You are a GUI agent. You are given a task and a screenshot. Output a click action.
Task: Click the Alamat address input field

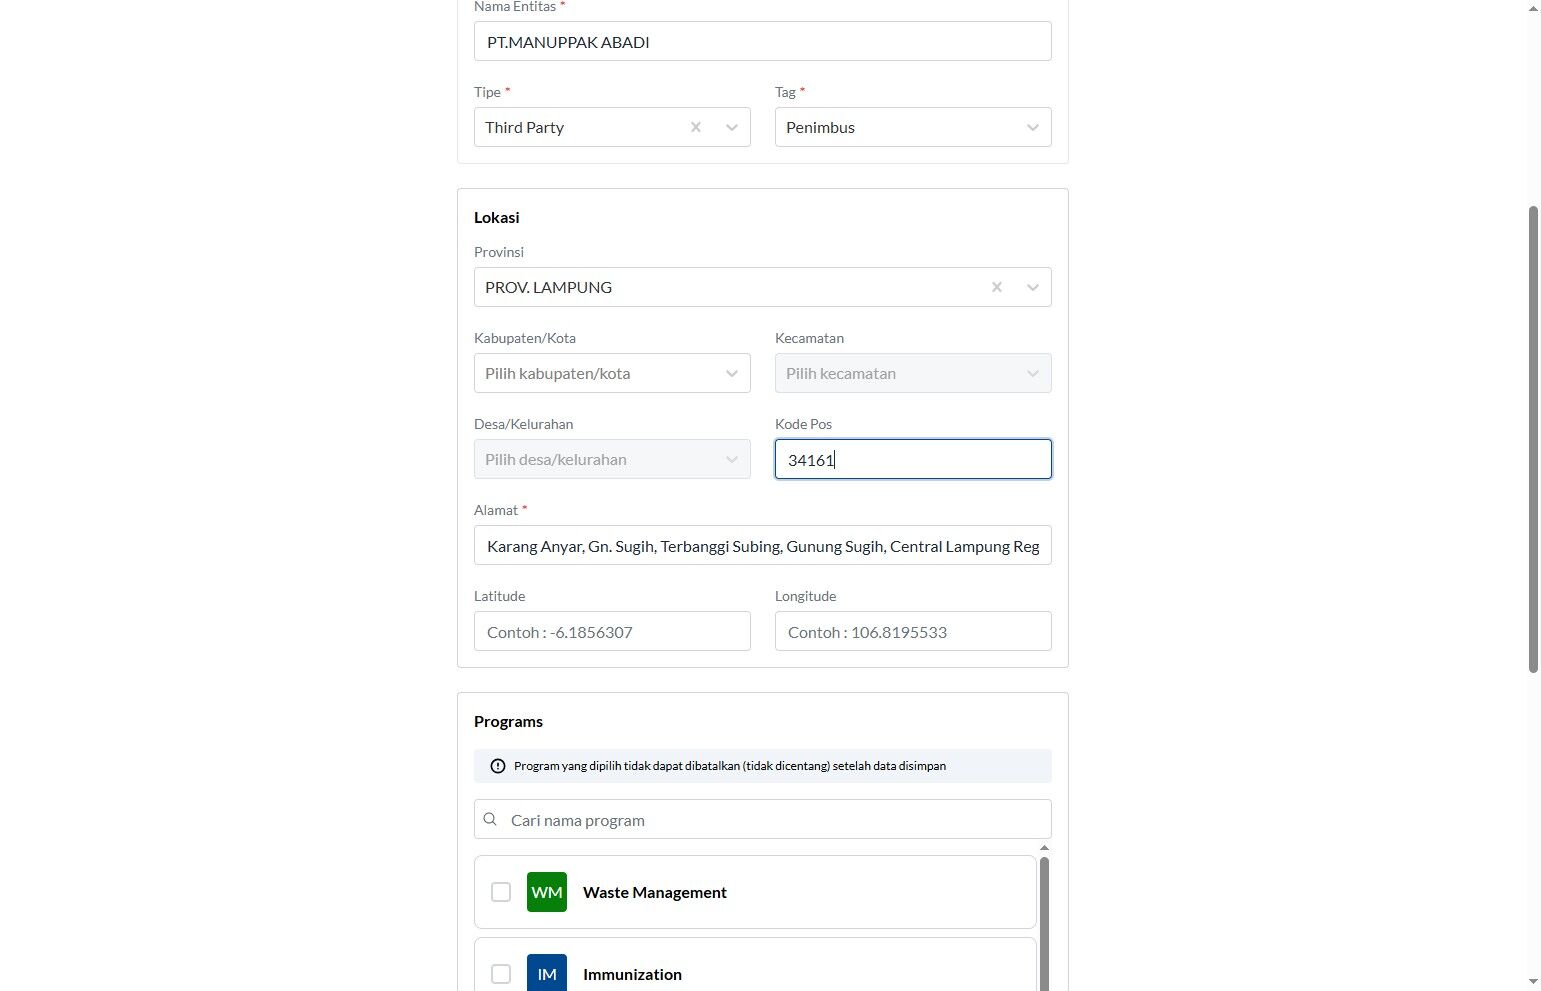point(763,545)
